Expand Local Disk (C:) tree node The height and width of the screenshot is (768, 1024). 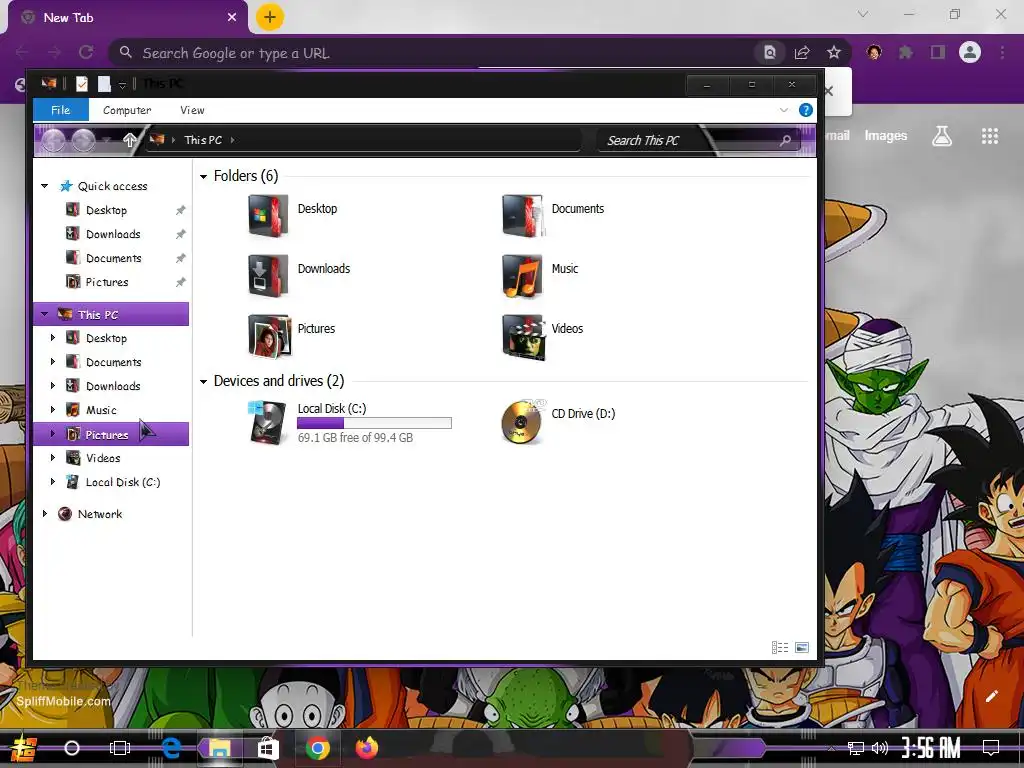(53, 482)
